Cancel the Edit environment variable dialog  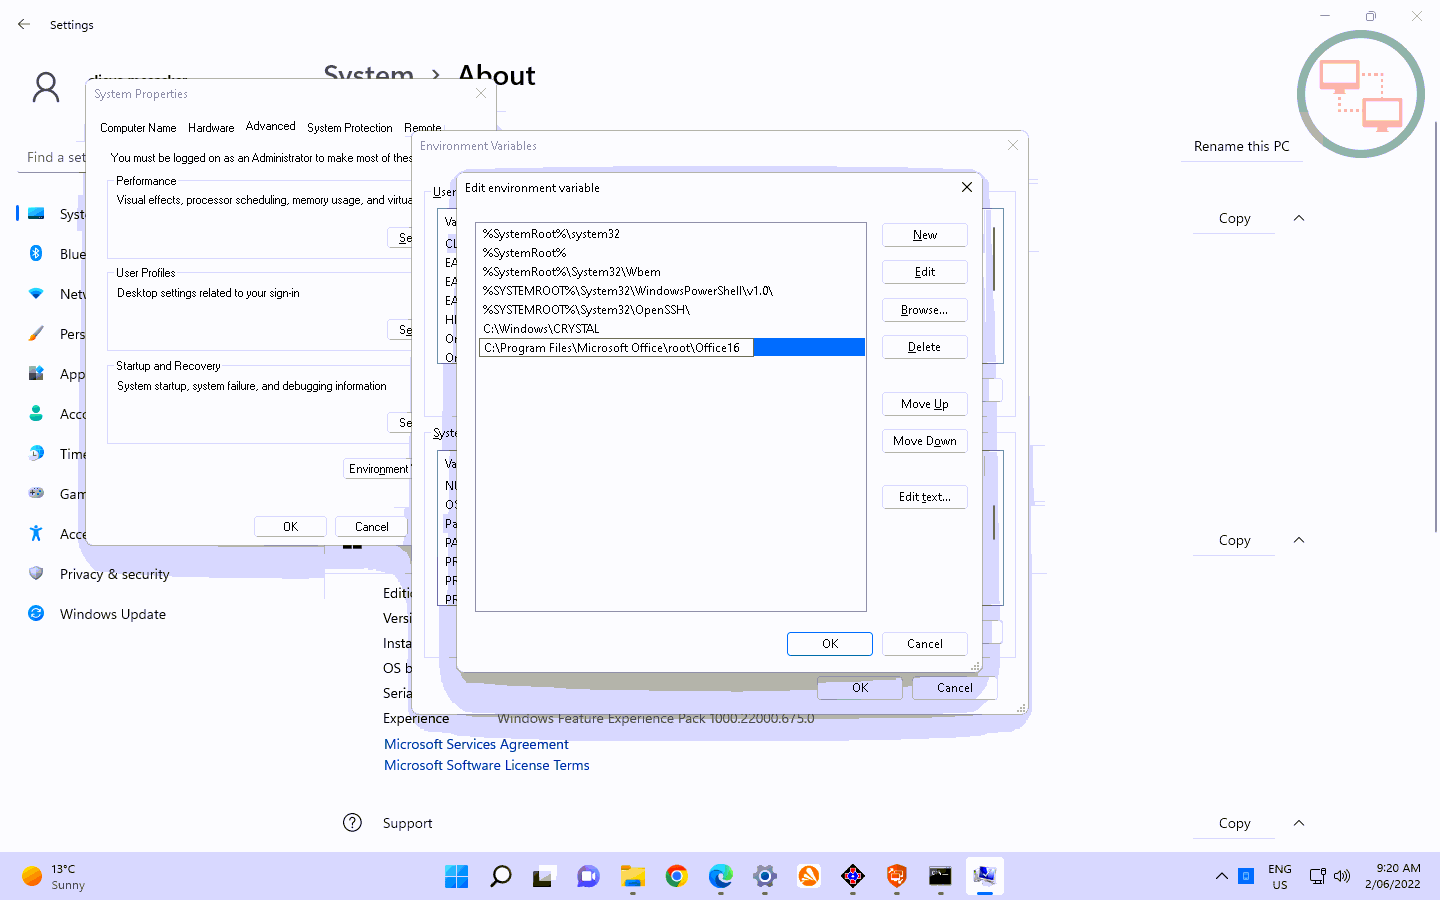click(924, 644)
